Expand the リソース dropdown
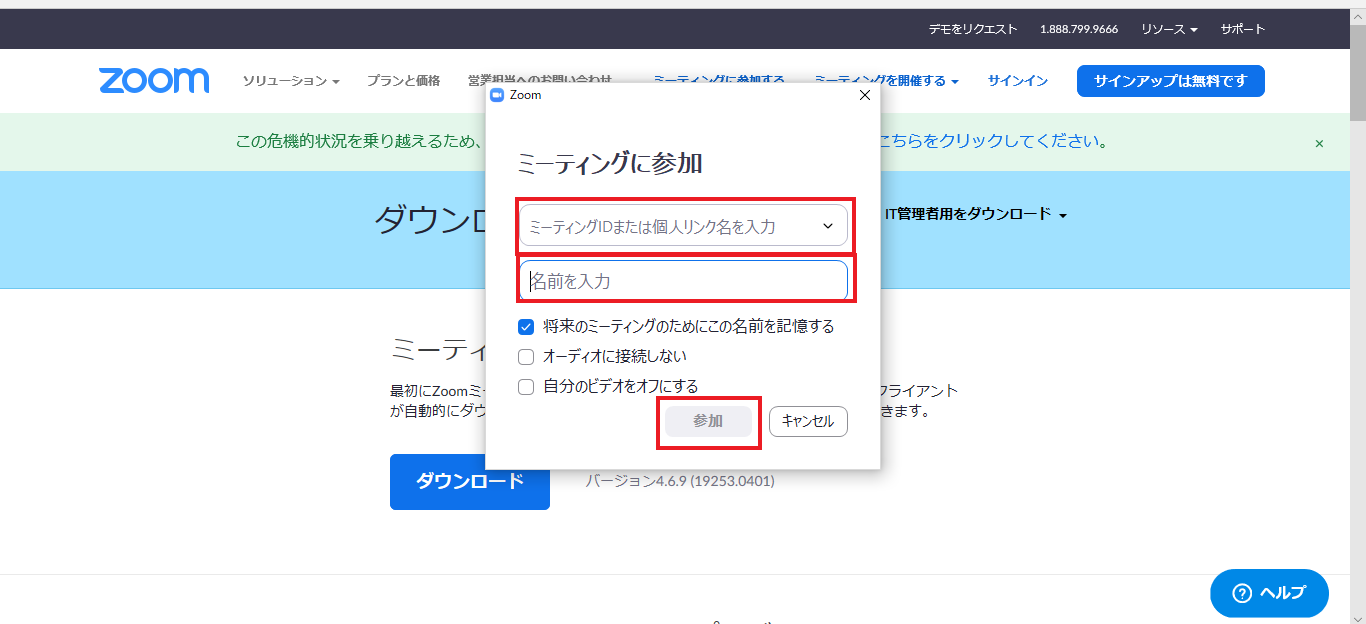The width and height of the screenshot is (1366, 624). [x=1169, y=29]
